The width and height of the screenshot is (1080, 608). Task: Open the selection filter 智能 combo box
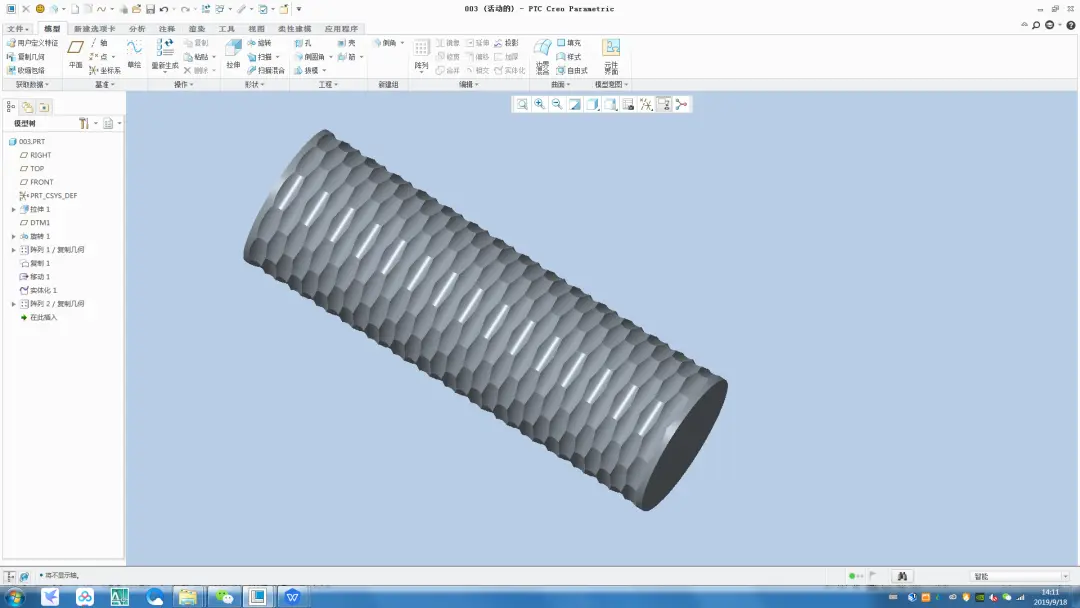click(1019, 576)
